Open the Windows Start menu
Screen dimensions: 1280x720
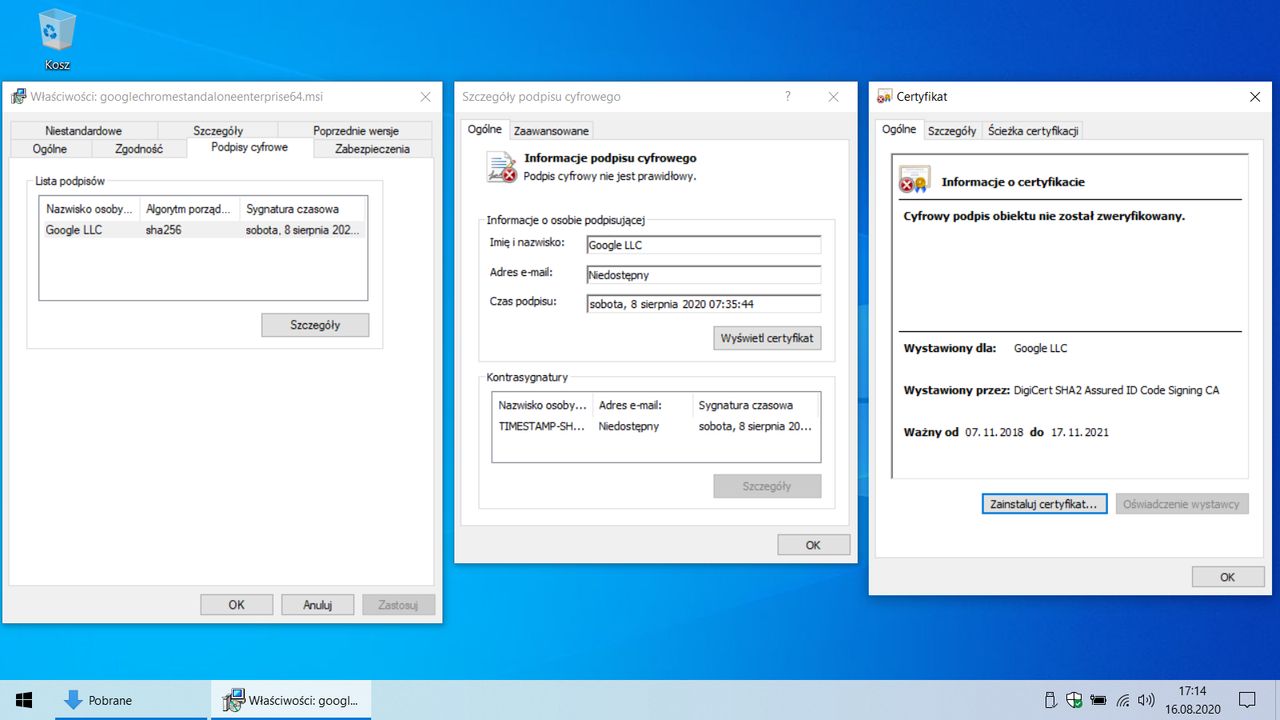point(24,700)
